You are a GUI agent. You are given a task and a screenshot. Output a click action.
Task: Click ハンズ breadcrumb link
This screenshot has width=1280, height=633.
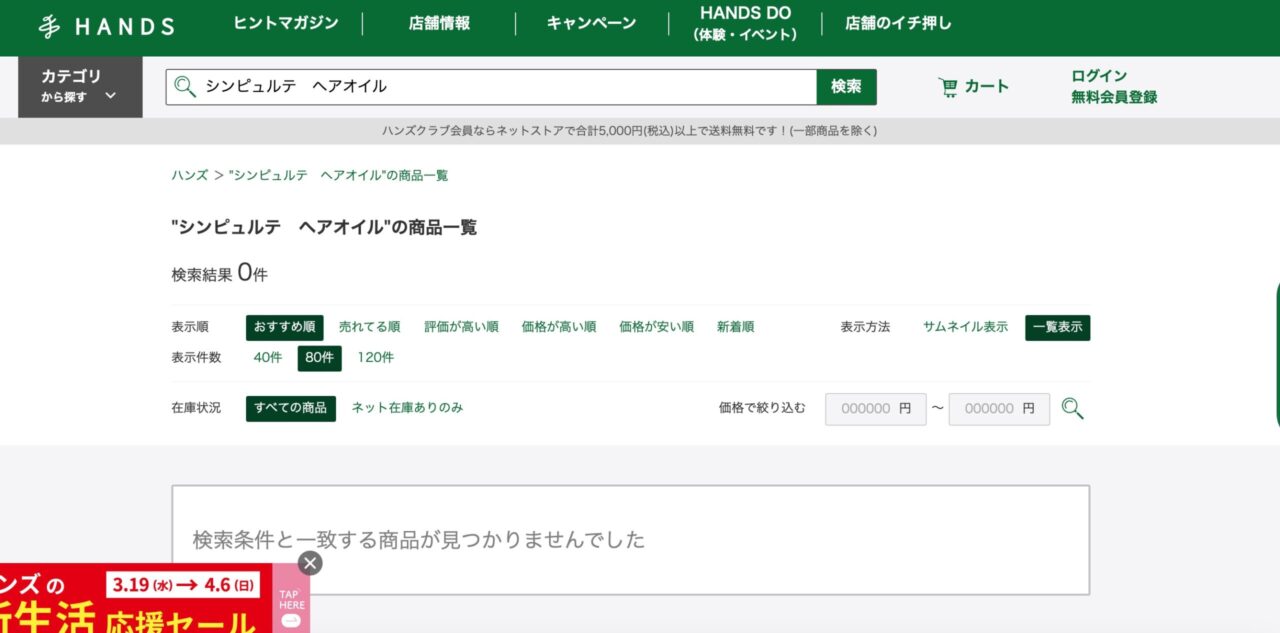click(x=189, y=175)
